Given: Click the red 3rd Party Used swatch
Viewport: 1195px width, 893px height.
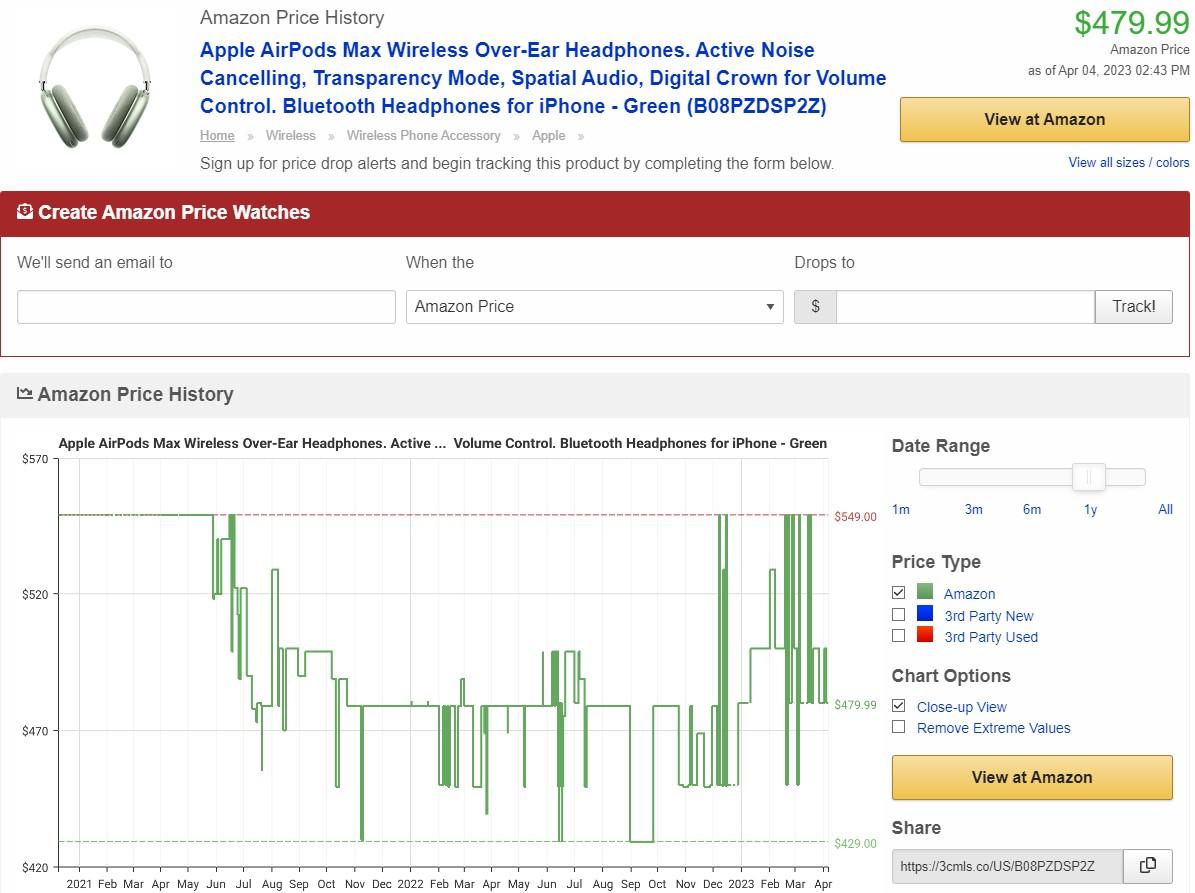Looking at the screenshot, I should [x=925, y=635].
